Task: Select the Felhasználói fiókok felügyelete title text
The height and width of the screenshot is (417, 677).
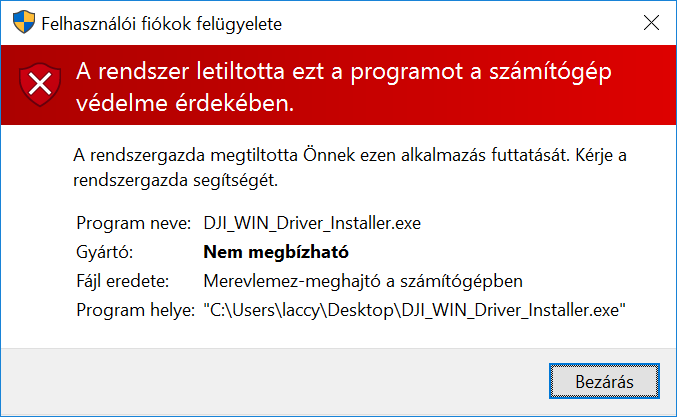Action: click(161, 24)
